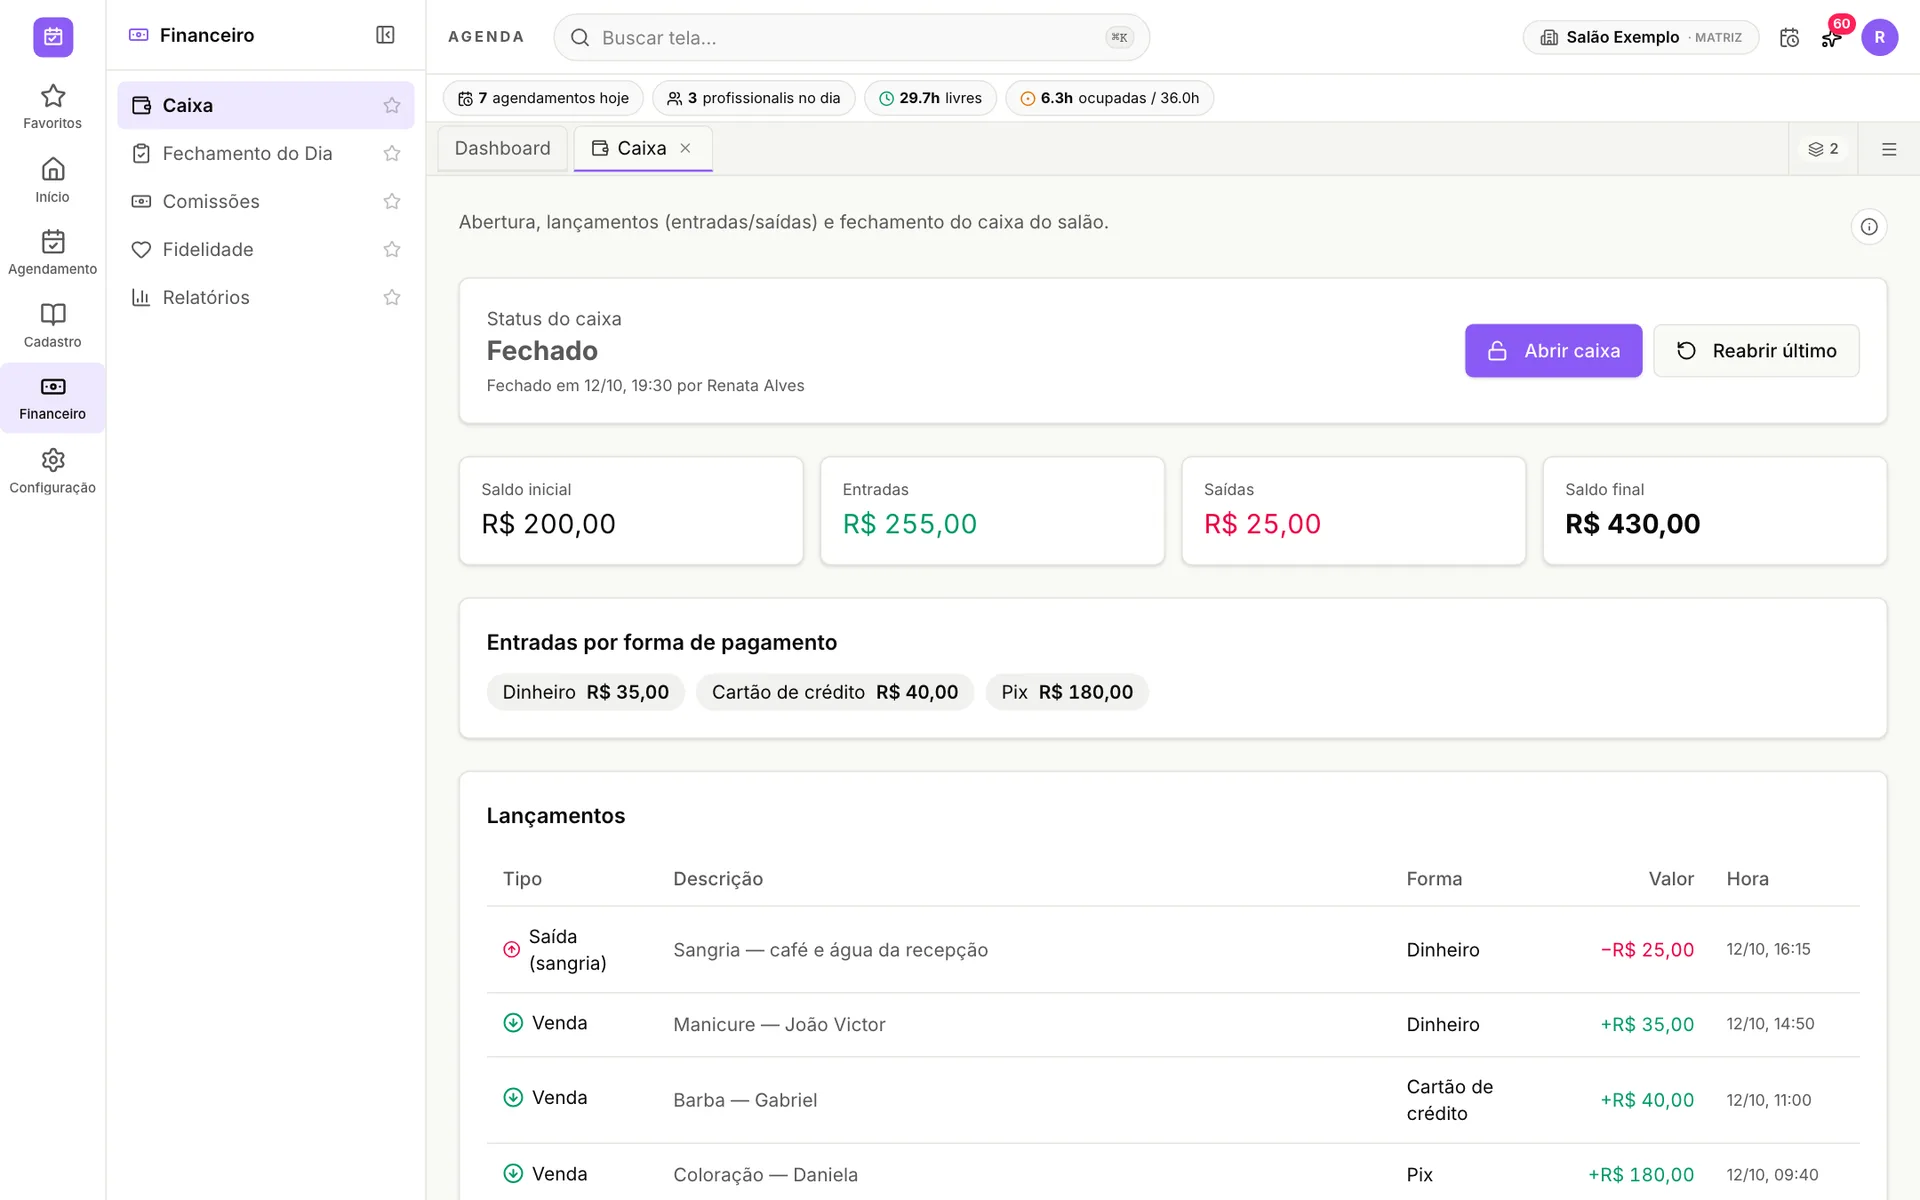Click the 6.3h ocupadas chip

pos(1109,98)
